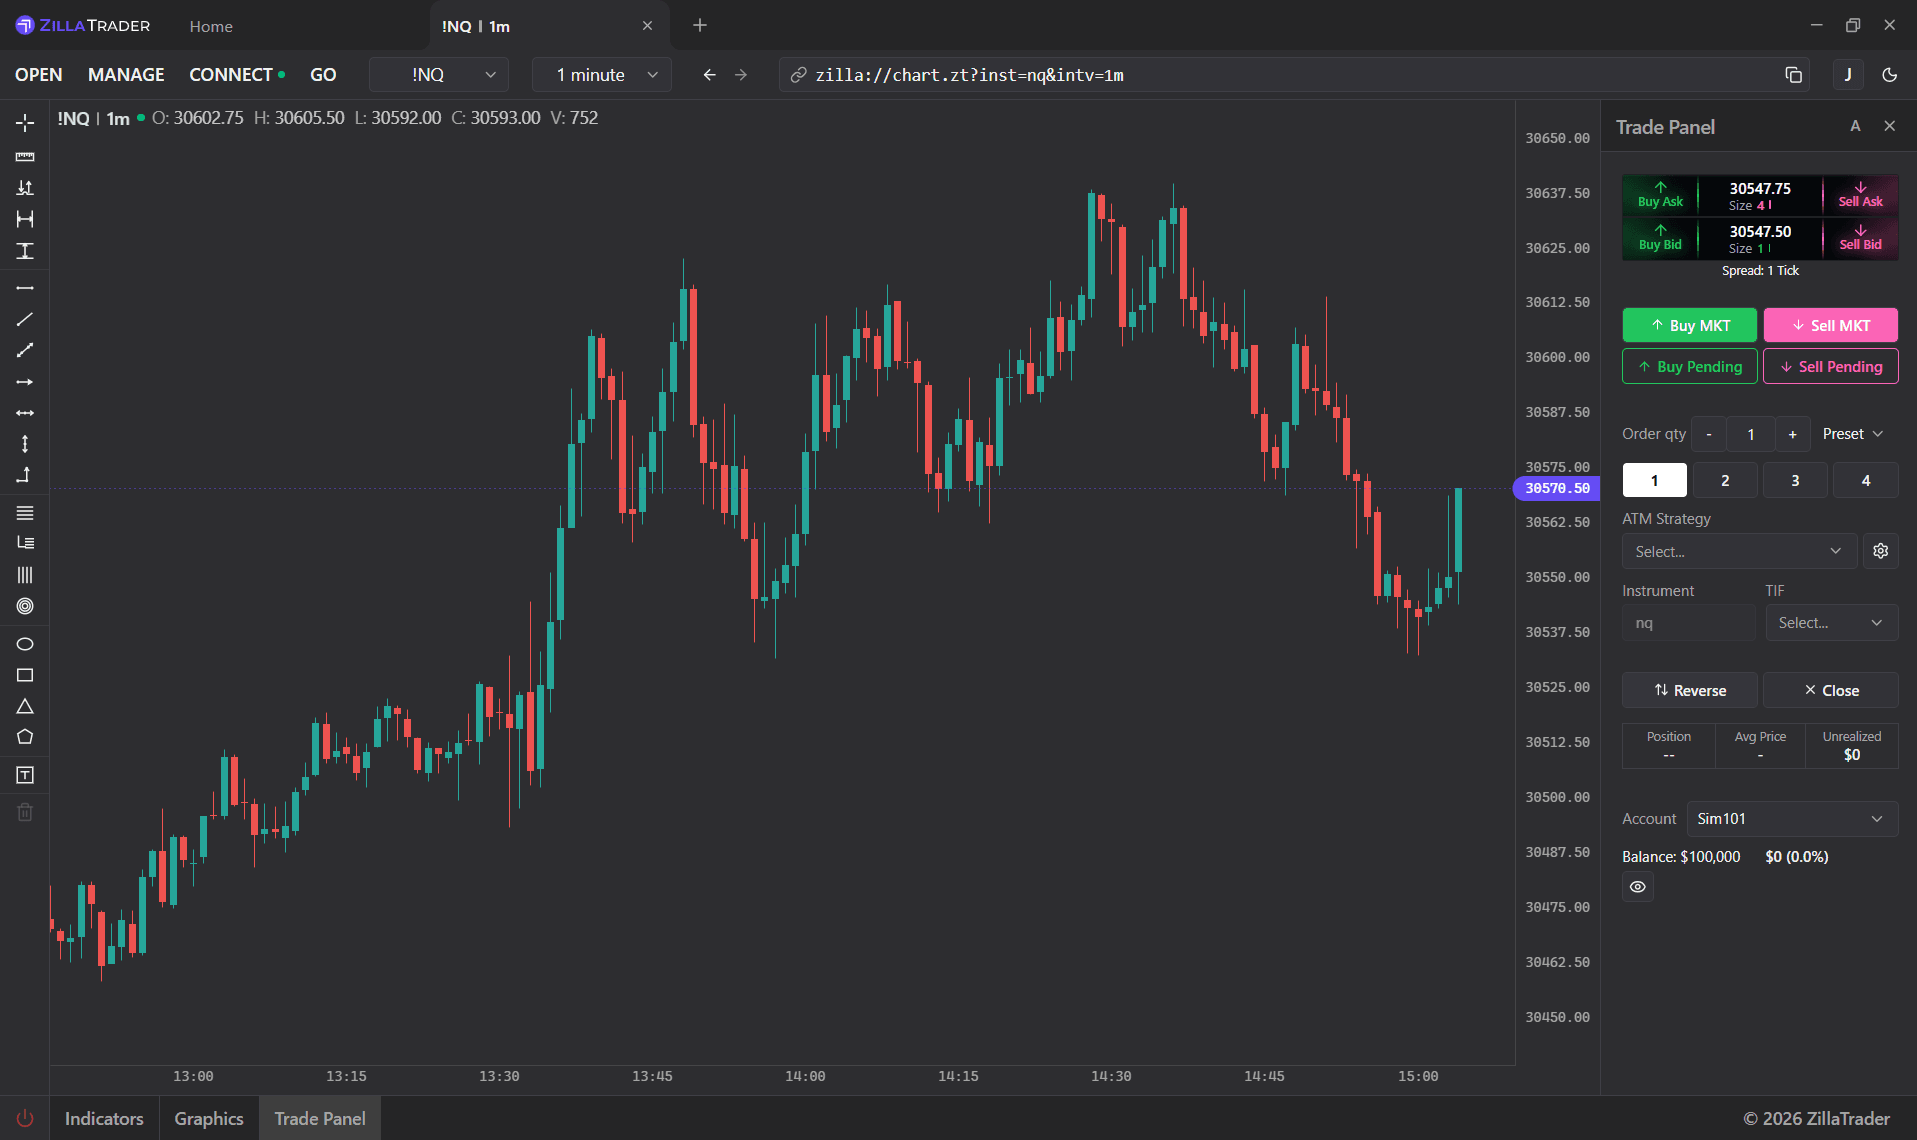Screen dimensions: 1917x1140
Task: Select the horizontal range H-shaped tool
Action: pos(25,219)
